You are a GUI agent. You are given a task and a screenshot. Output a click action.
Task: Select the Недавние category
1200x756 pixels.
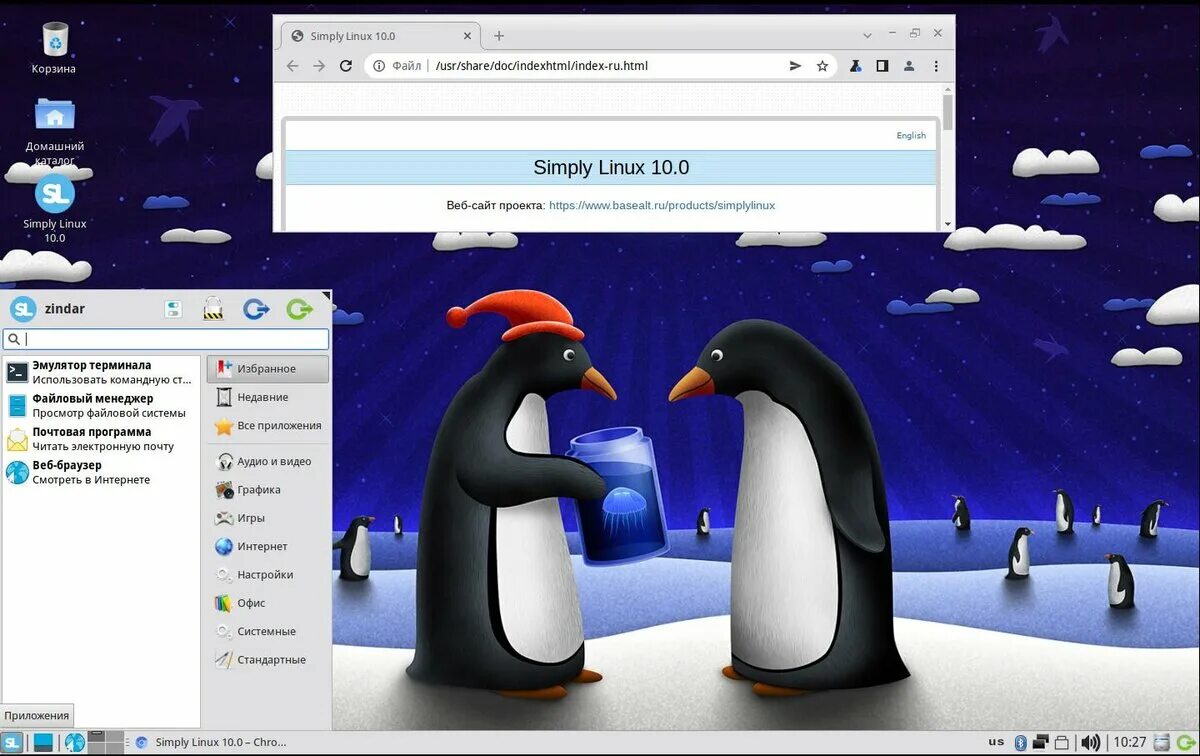coord(268,397)
